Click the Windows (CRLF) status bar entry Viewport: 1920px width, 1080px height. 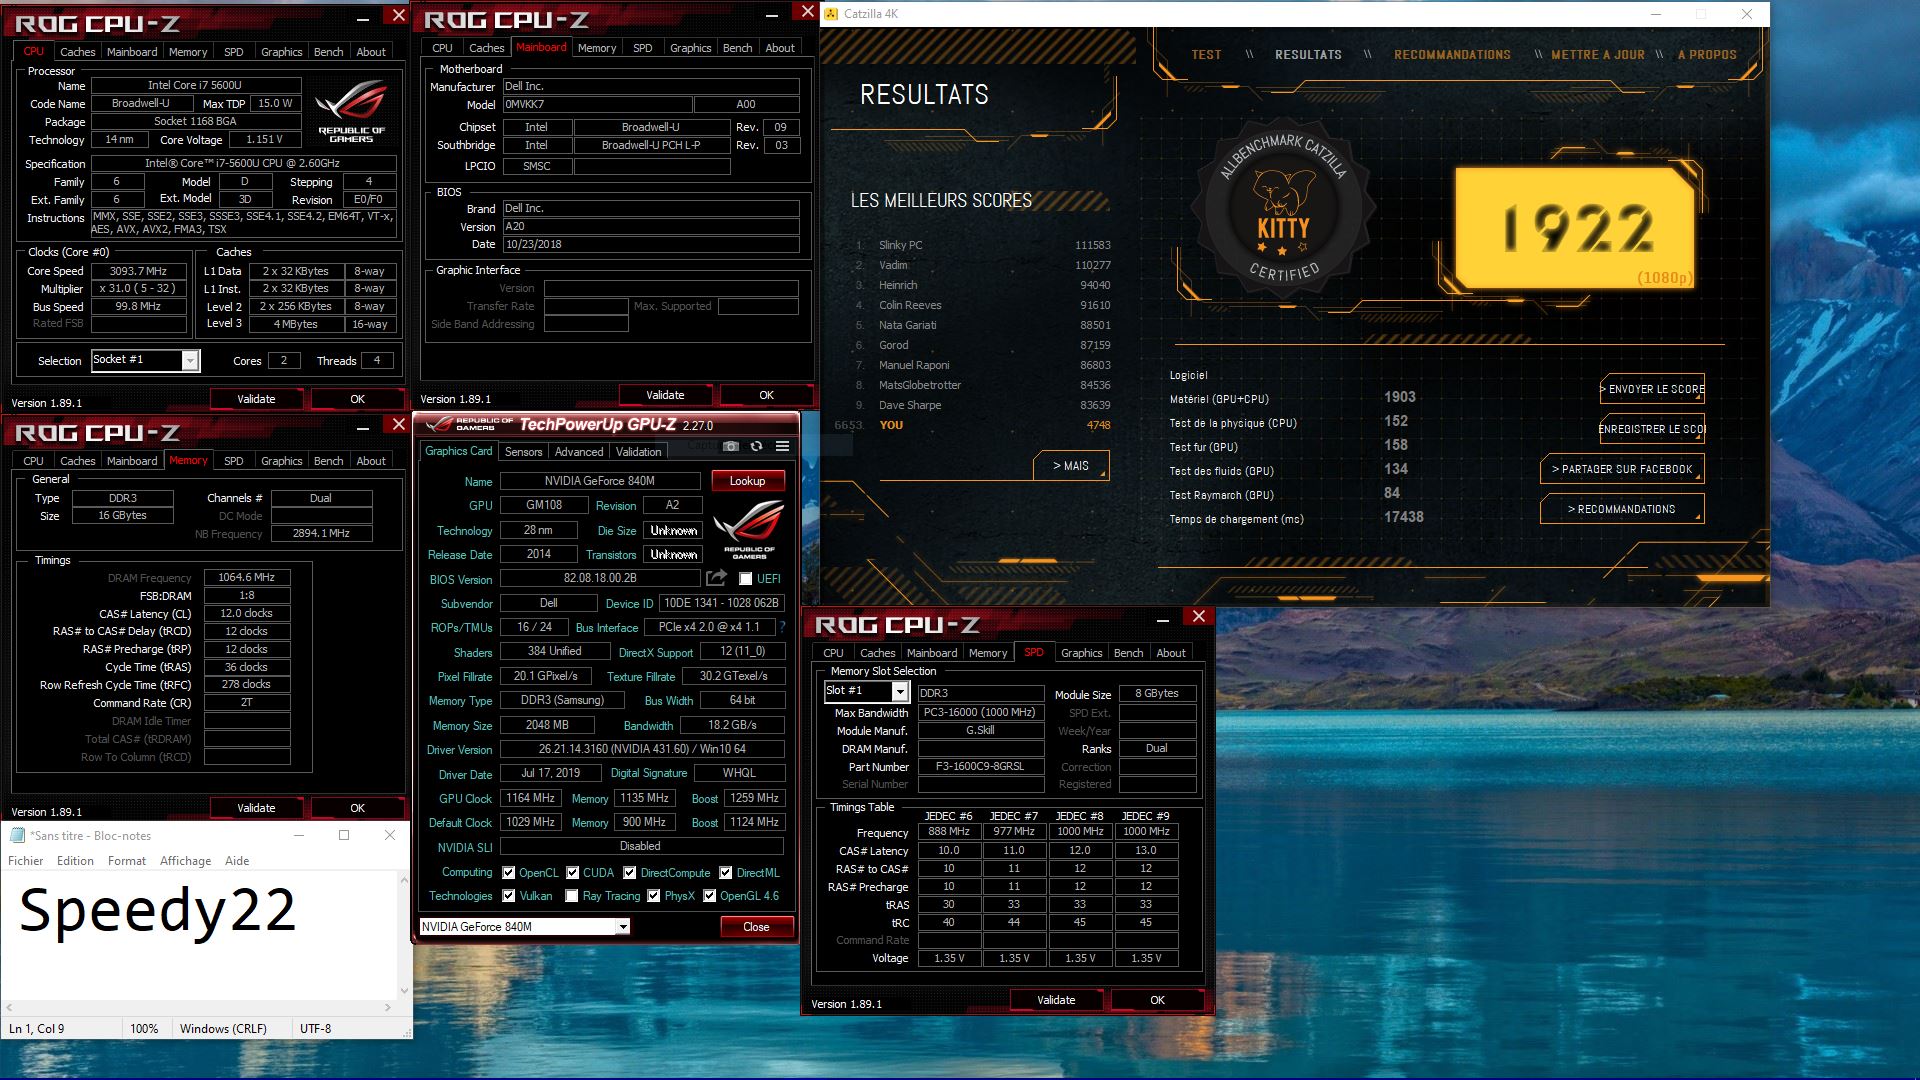point(223,1028)
